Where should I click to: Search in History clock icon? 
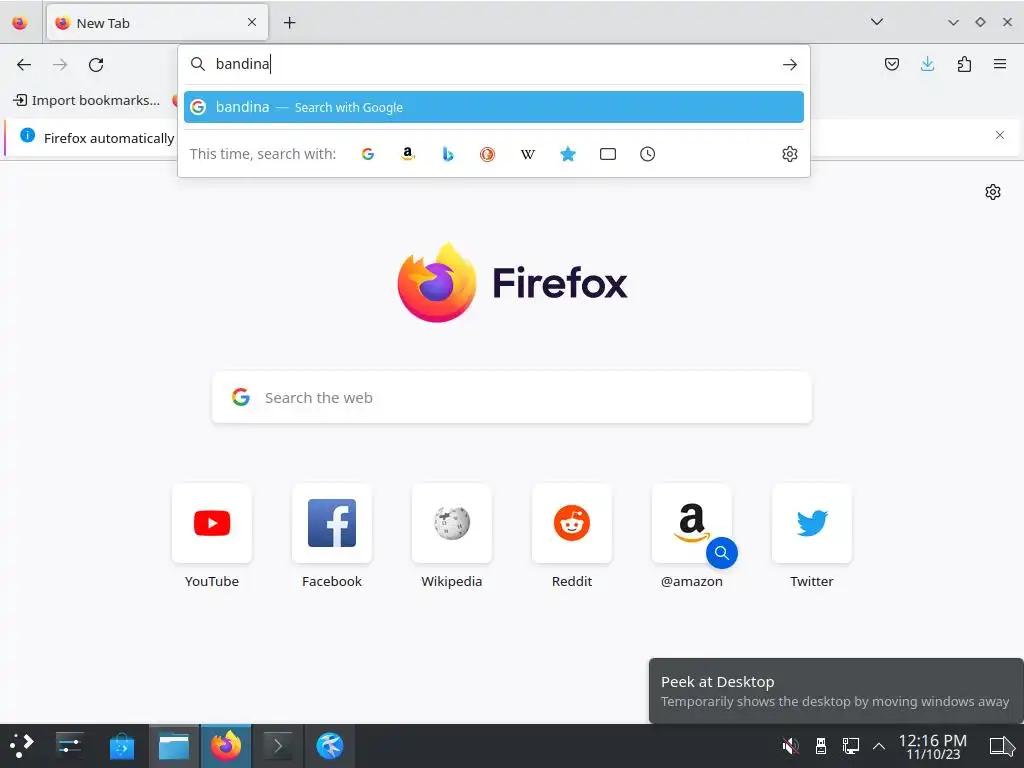[x=647, y=154]
